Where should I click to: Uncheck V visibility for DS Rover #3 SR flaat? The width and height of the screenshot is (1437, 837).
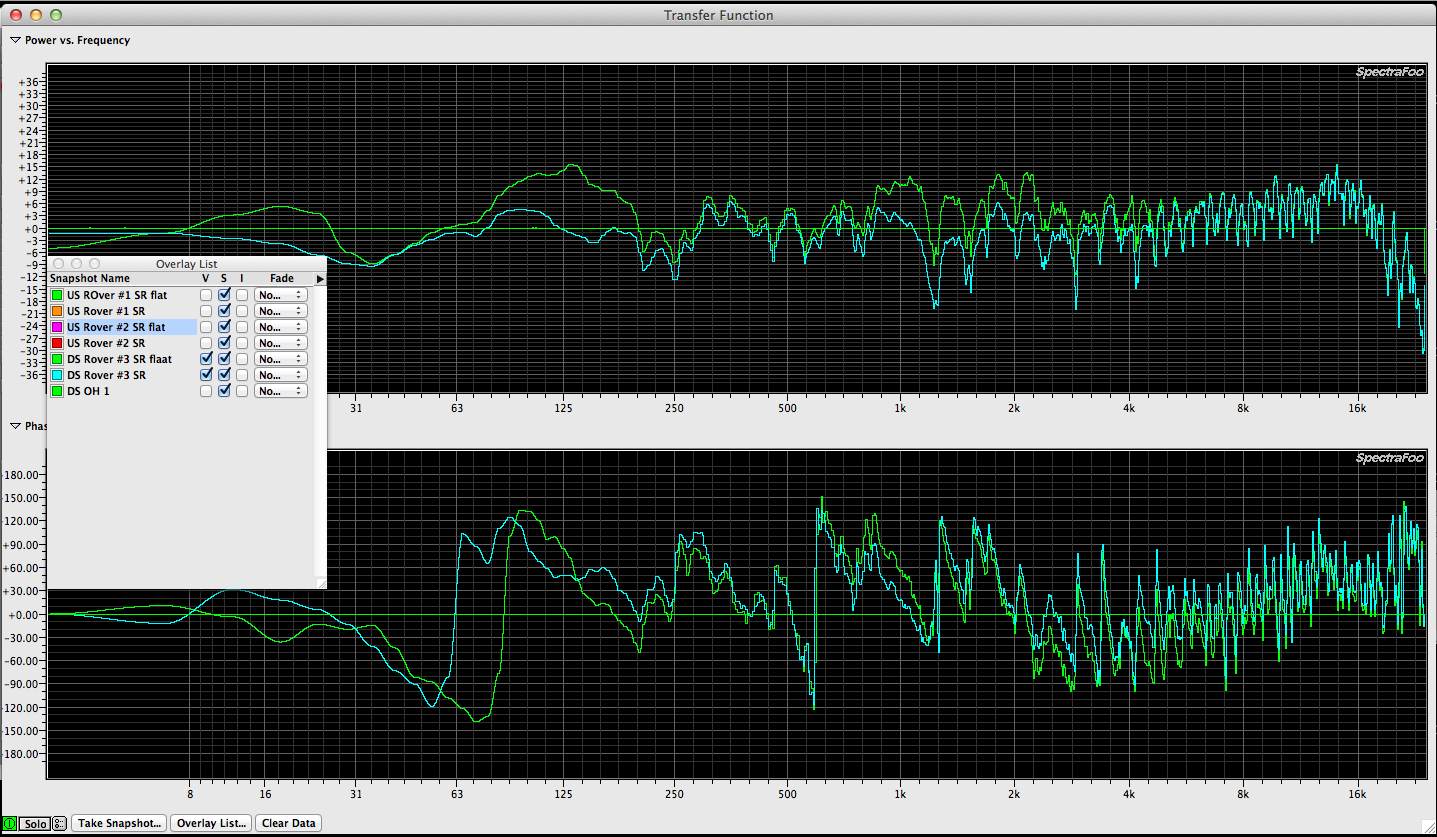click(x=206, y=359)
